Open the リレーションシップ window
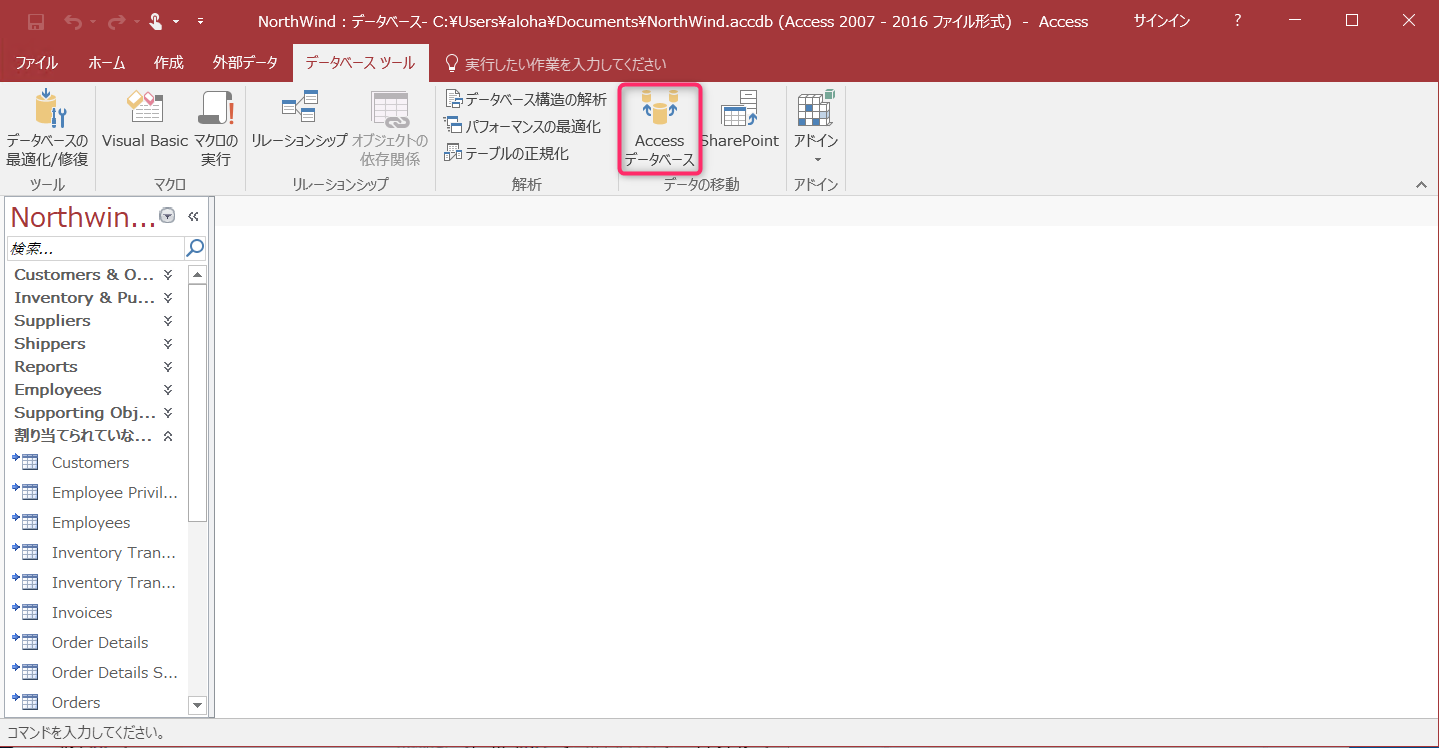This screenshot has width=1439, height=748. (300, 127)
